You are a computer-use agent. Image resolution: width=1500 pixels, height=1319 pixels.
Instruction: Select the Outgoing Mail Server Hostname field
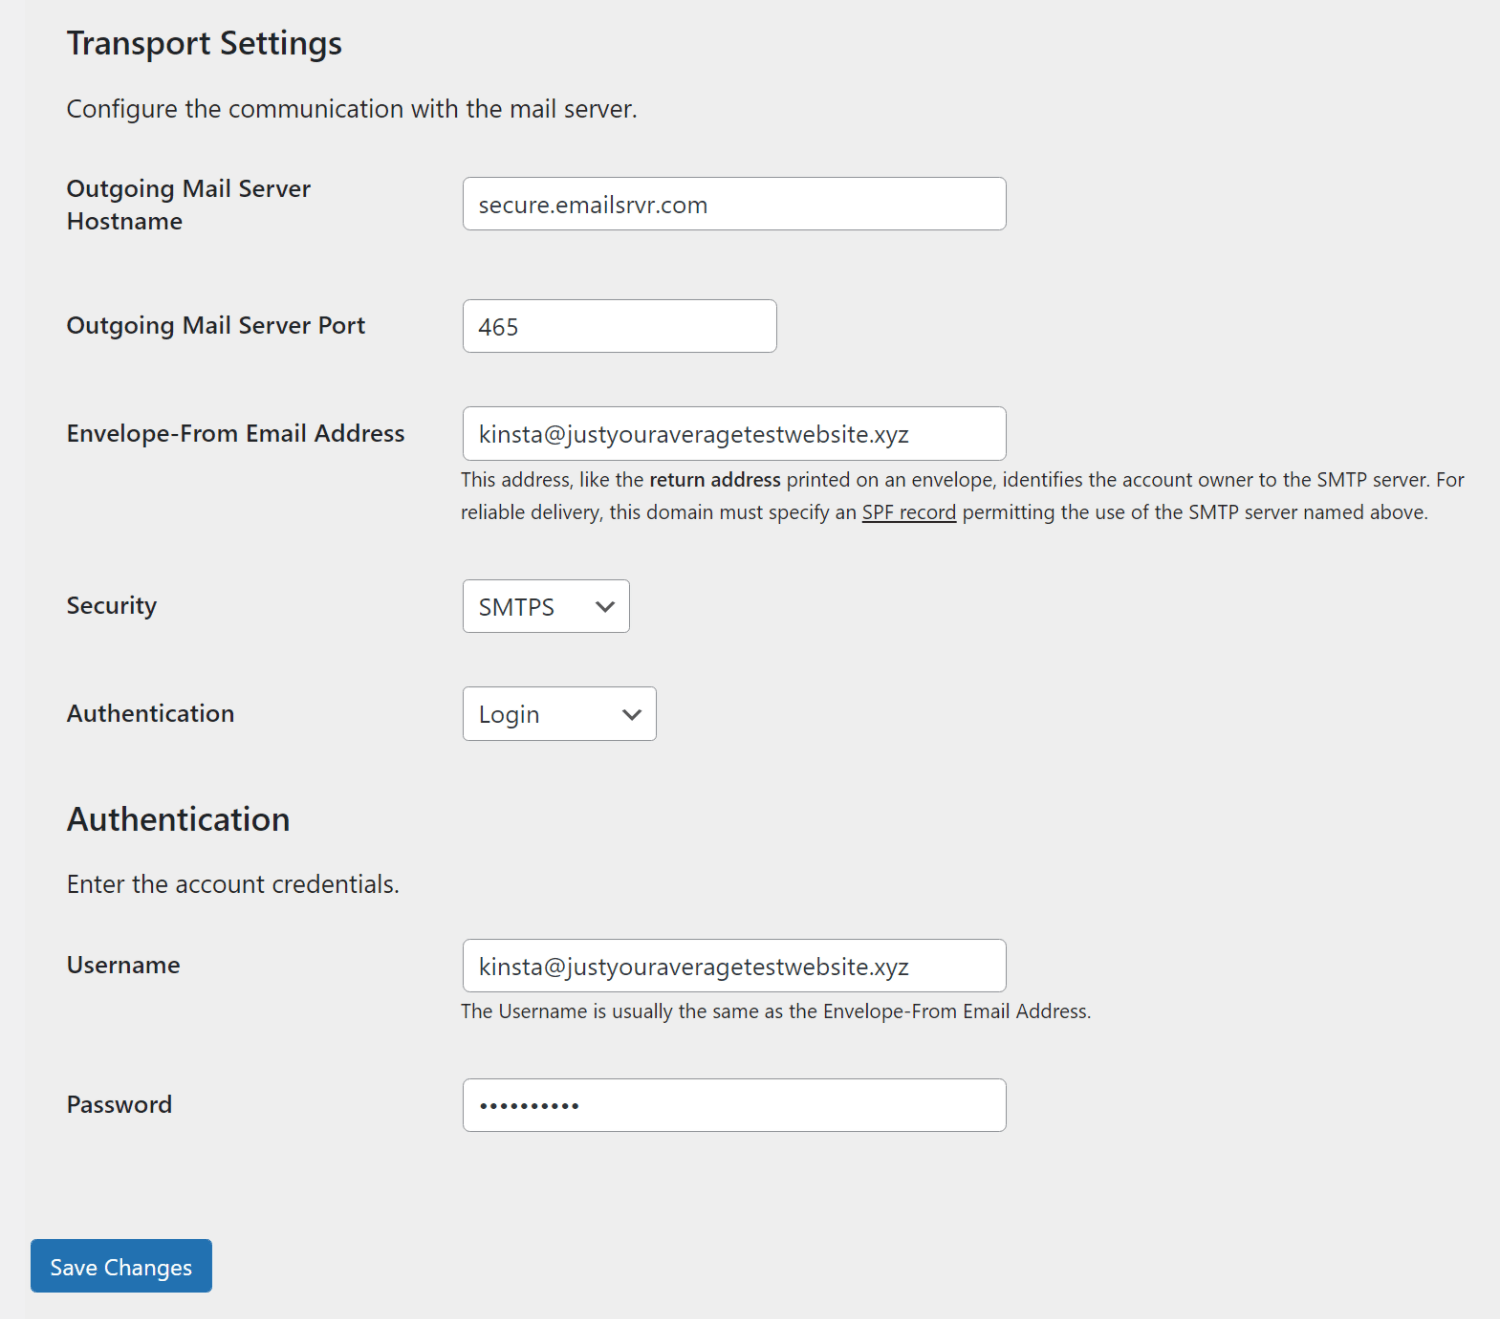pyautogui.click(x=733, y=203)
